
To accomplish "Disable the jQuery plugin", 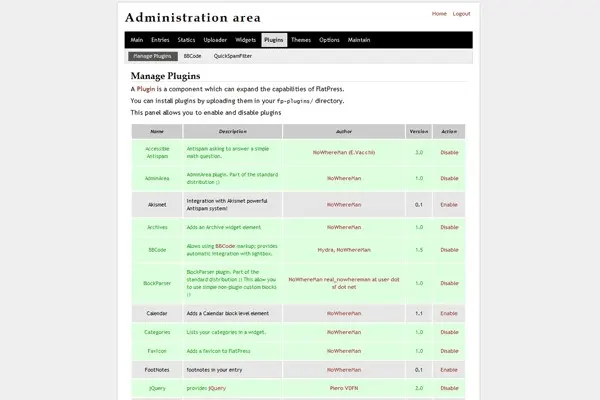I will click(449, 387).
